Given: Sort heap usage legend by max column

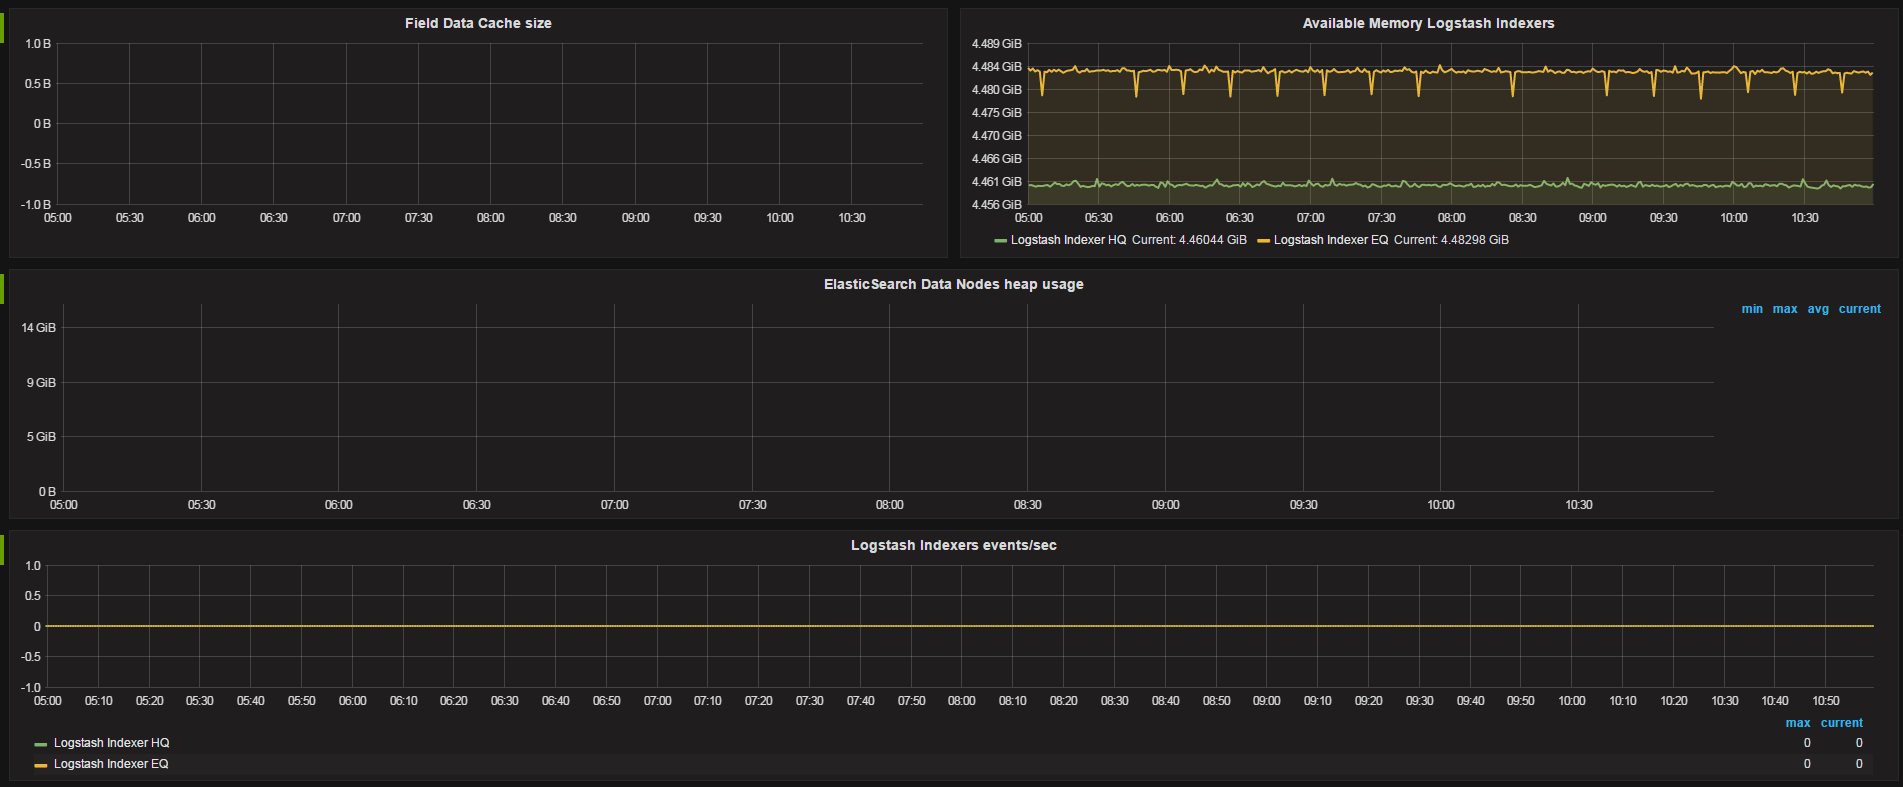Looking at the screenshot, I should coord(1785,309).
